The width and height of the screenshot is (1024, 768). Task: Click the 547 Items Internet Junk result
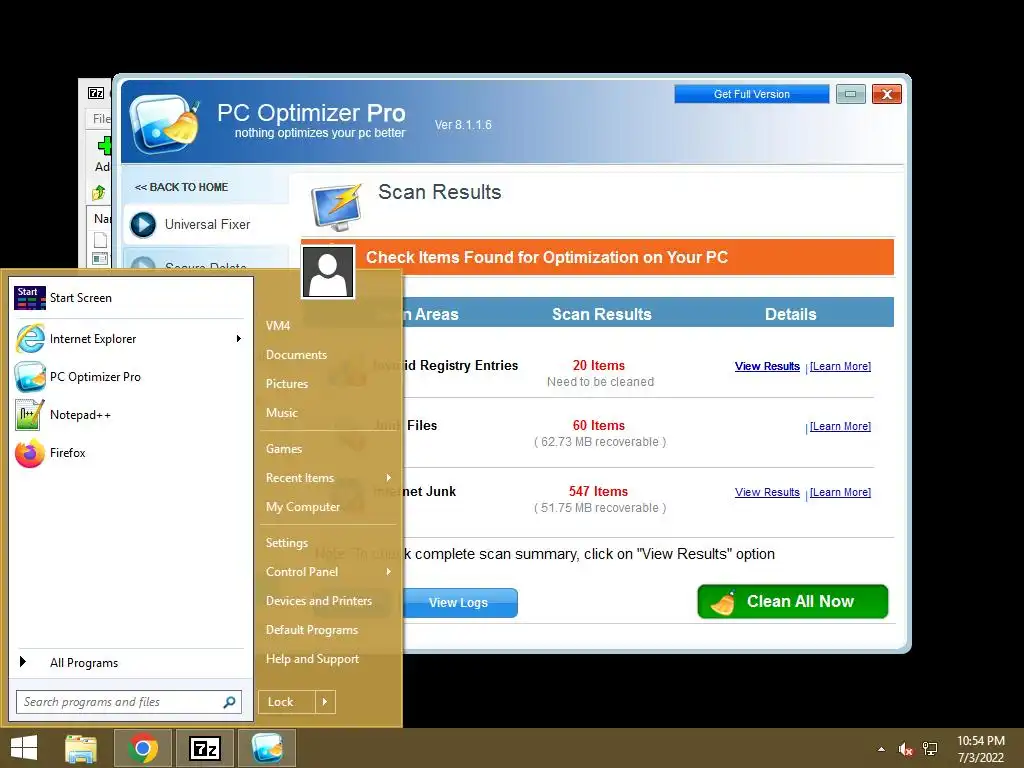[x=598, y=492]
